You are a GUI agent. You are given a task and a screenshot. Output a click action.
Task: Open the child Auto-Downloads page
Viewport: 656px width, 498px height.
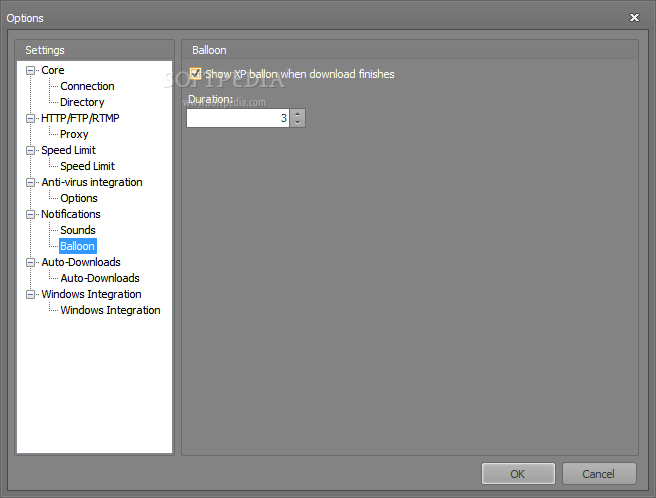click(100, 278)
